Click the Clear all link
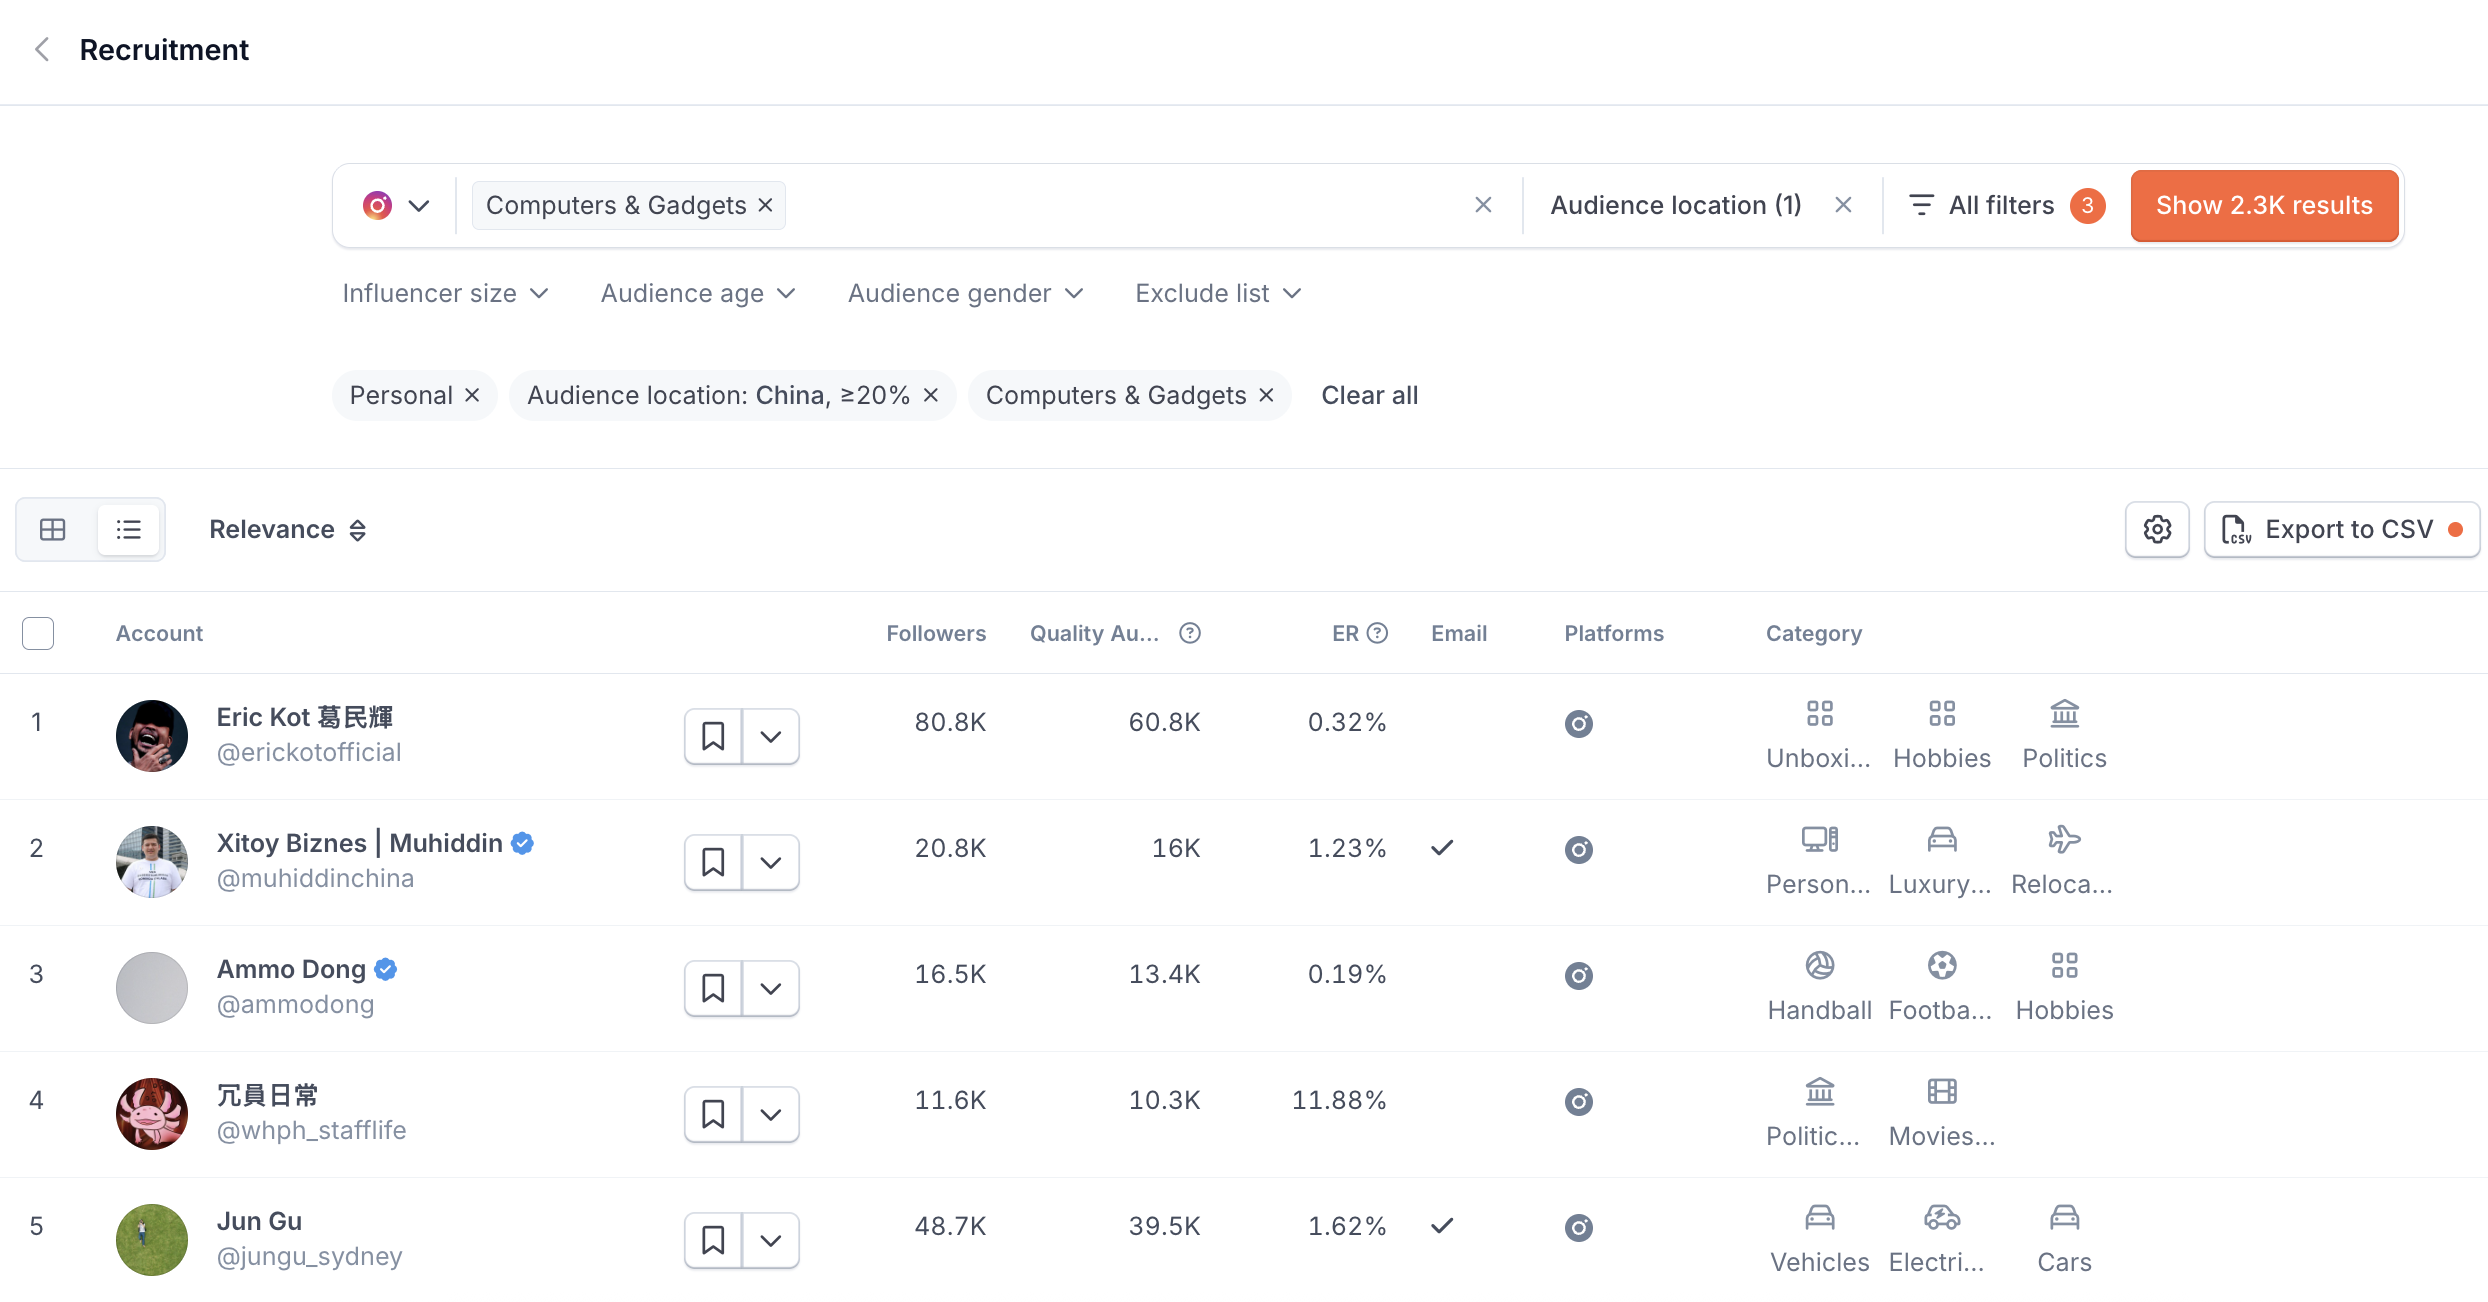This screenshot has width=2488, height=1302. pos(1369,396)
